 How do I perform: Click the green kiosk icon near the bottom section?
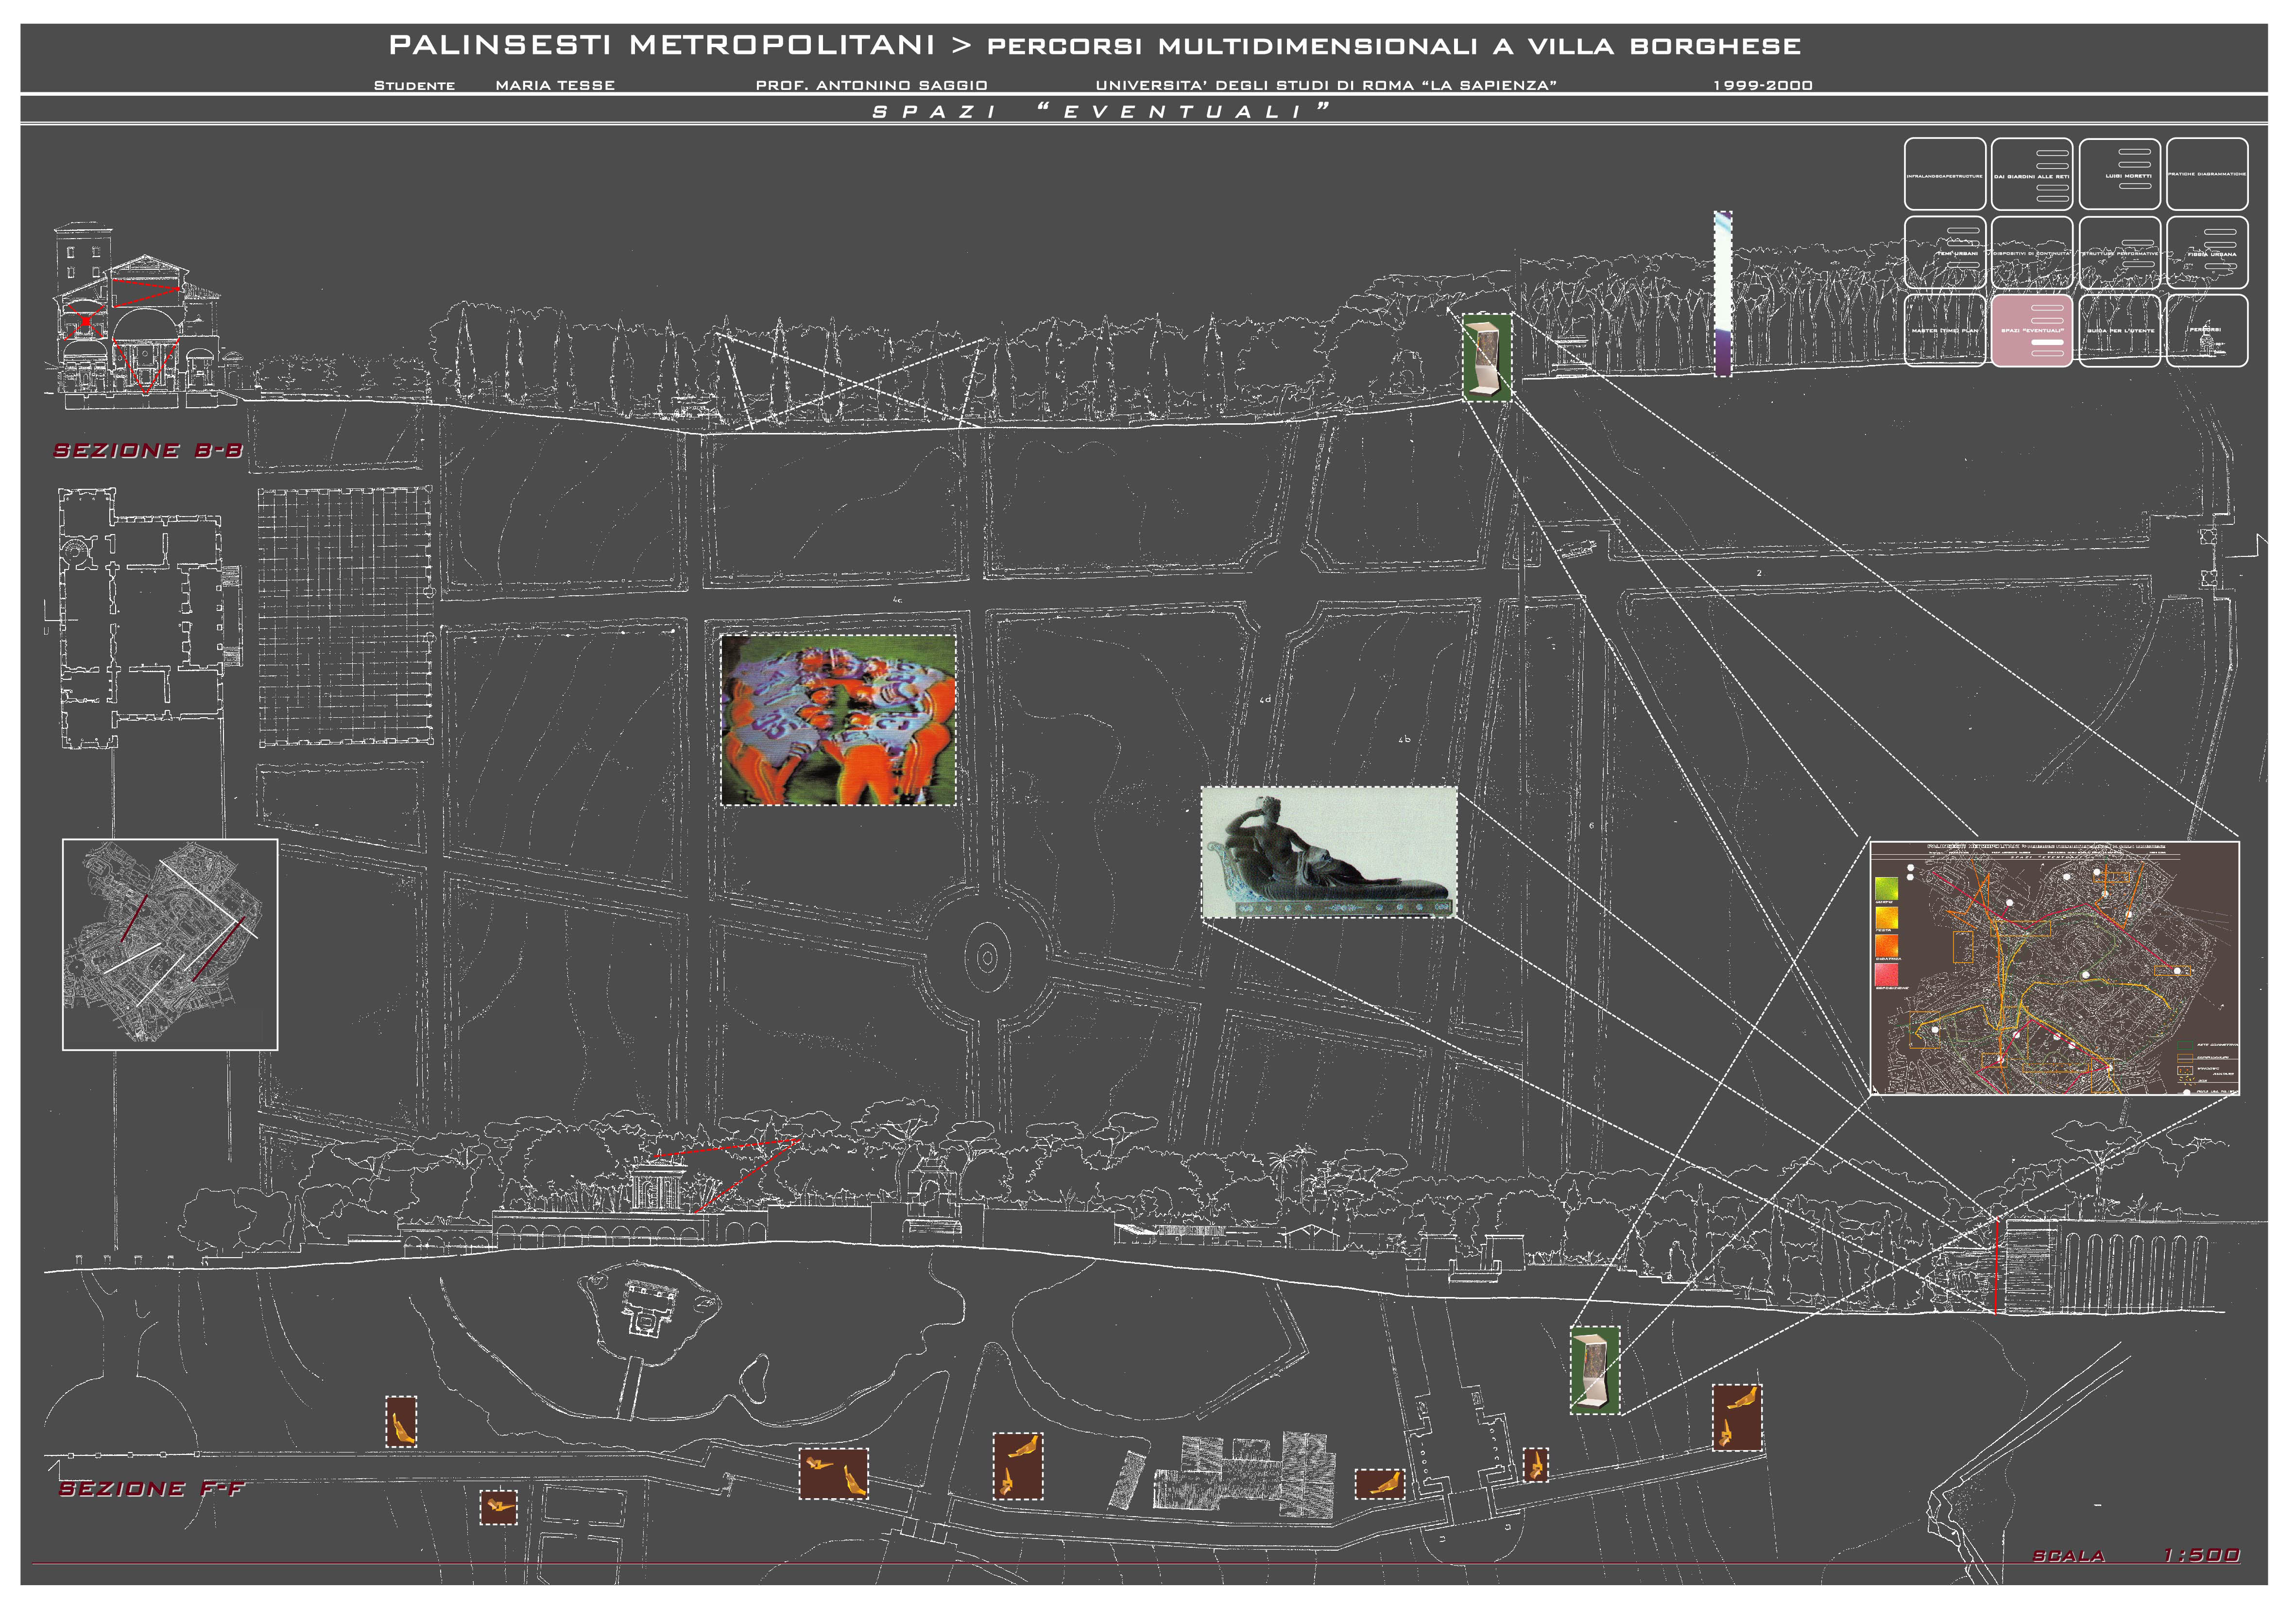pyautogui.click(x=1594, y=1370)
